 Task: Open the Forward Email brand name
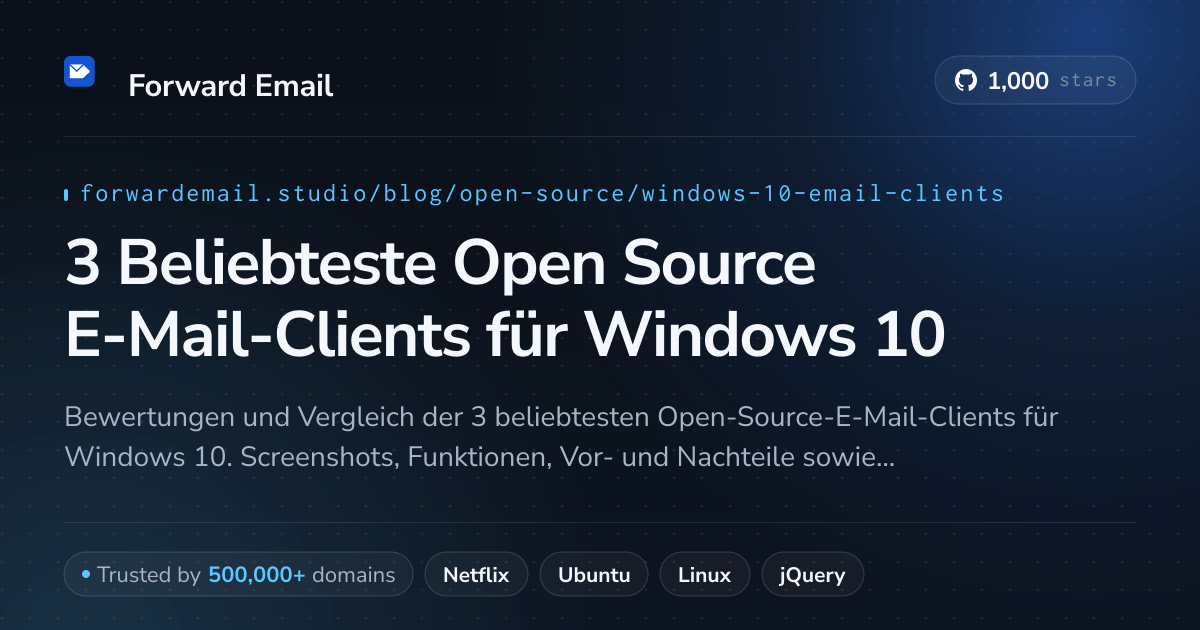[230, 86]
